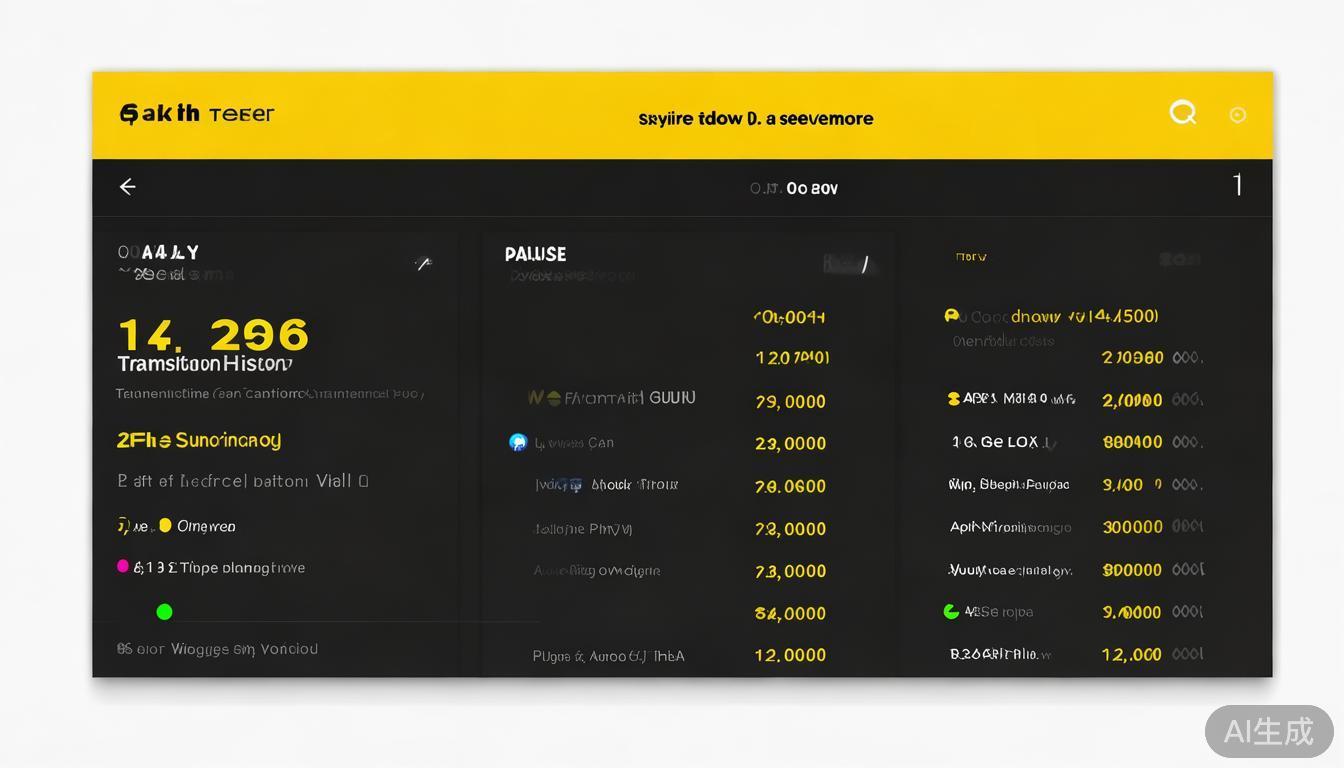1344x768 pixels.
Task: Go back using the left arrow
Action: 128,187
